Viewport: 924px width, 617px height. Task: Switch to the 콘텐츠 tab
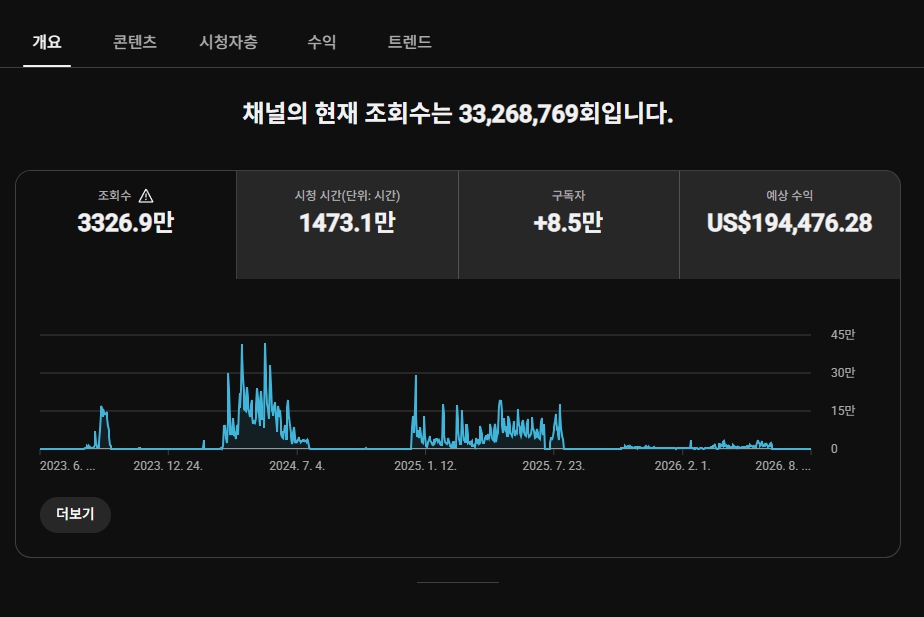click(x=135, y=42)
